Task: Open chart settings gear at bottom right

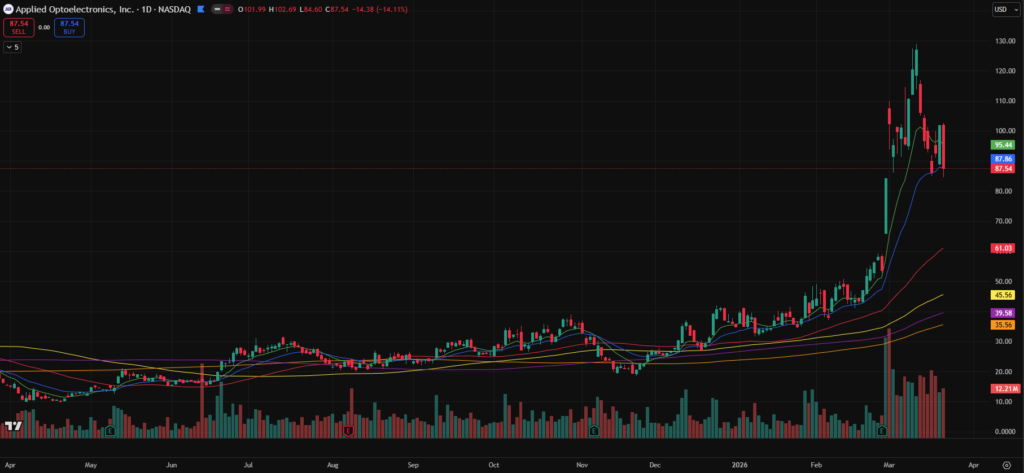Action: point(1005,465)
